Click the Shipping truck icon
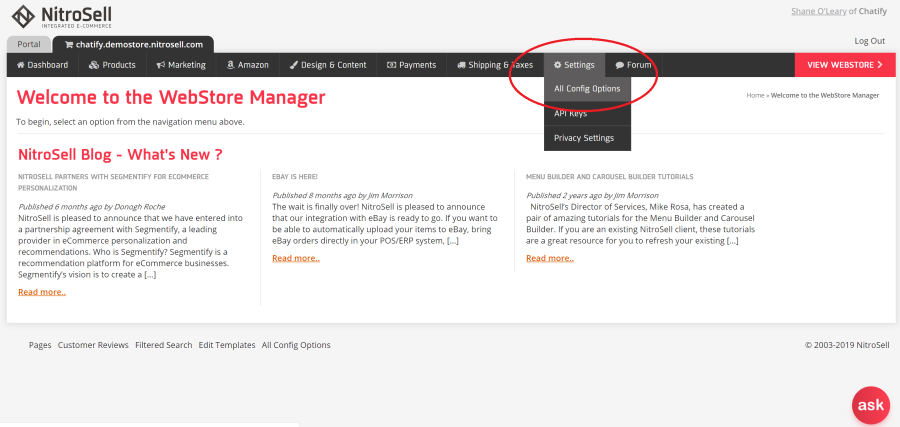The height and width of the screenshot is (427, 900). click(x=461, y=65)
